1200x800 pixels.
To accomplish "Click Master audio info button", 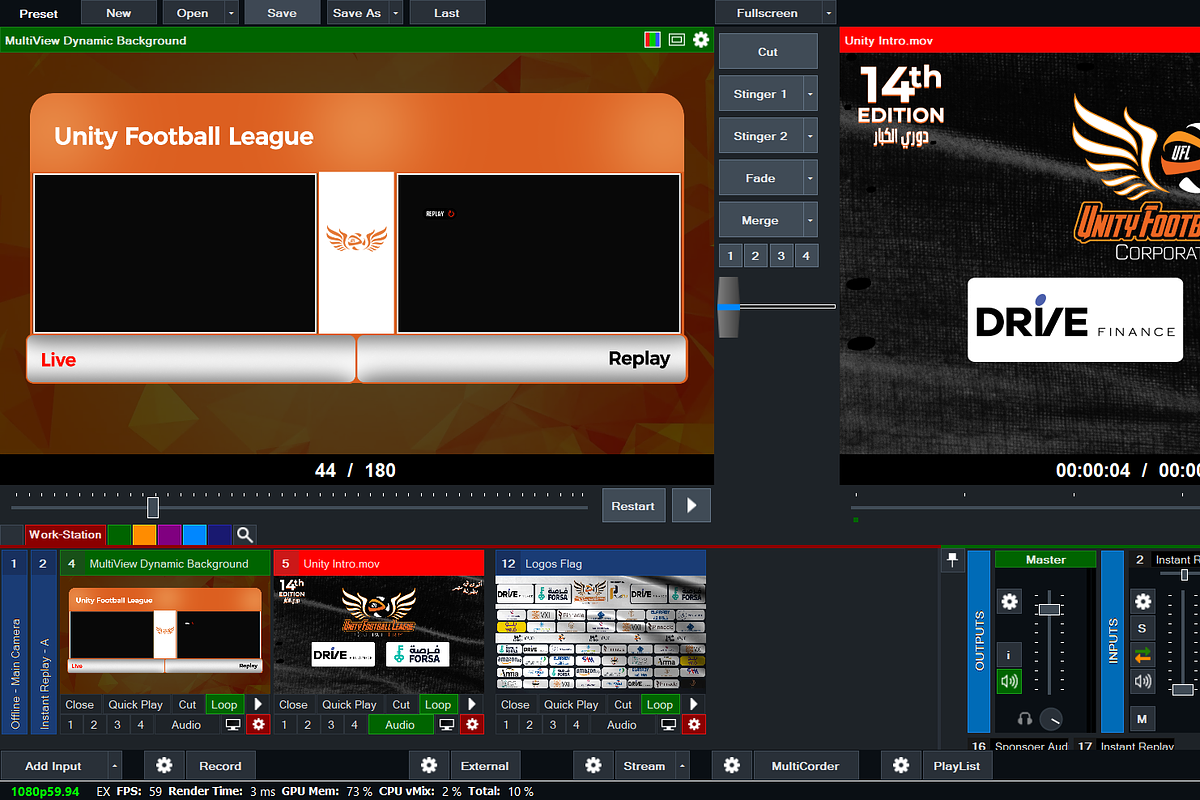I will pyautogui.click(x=1009, y=655).
